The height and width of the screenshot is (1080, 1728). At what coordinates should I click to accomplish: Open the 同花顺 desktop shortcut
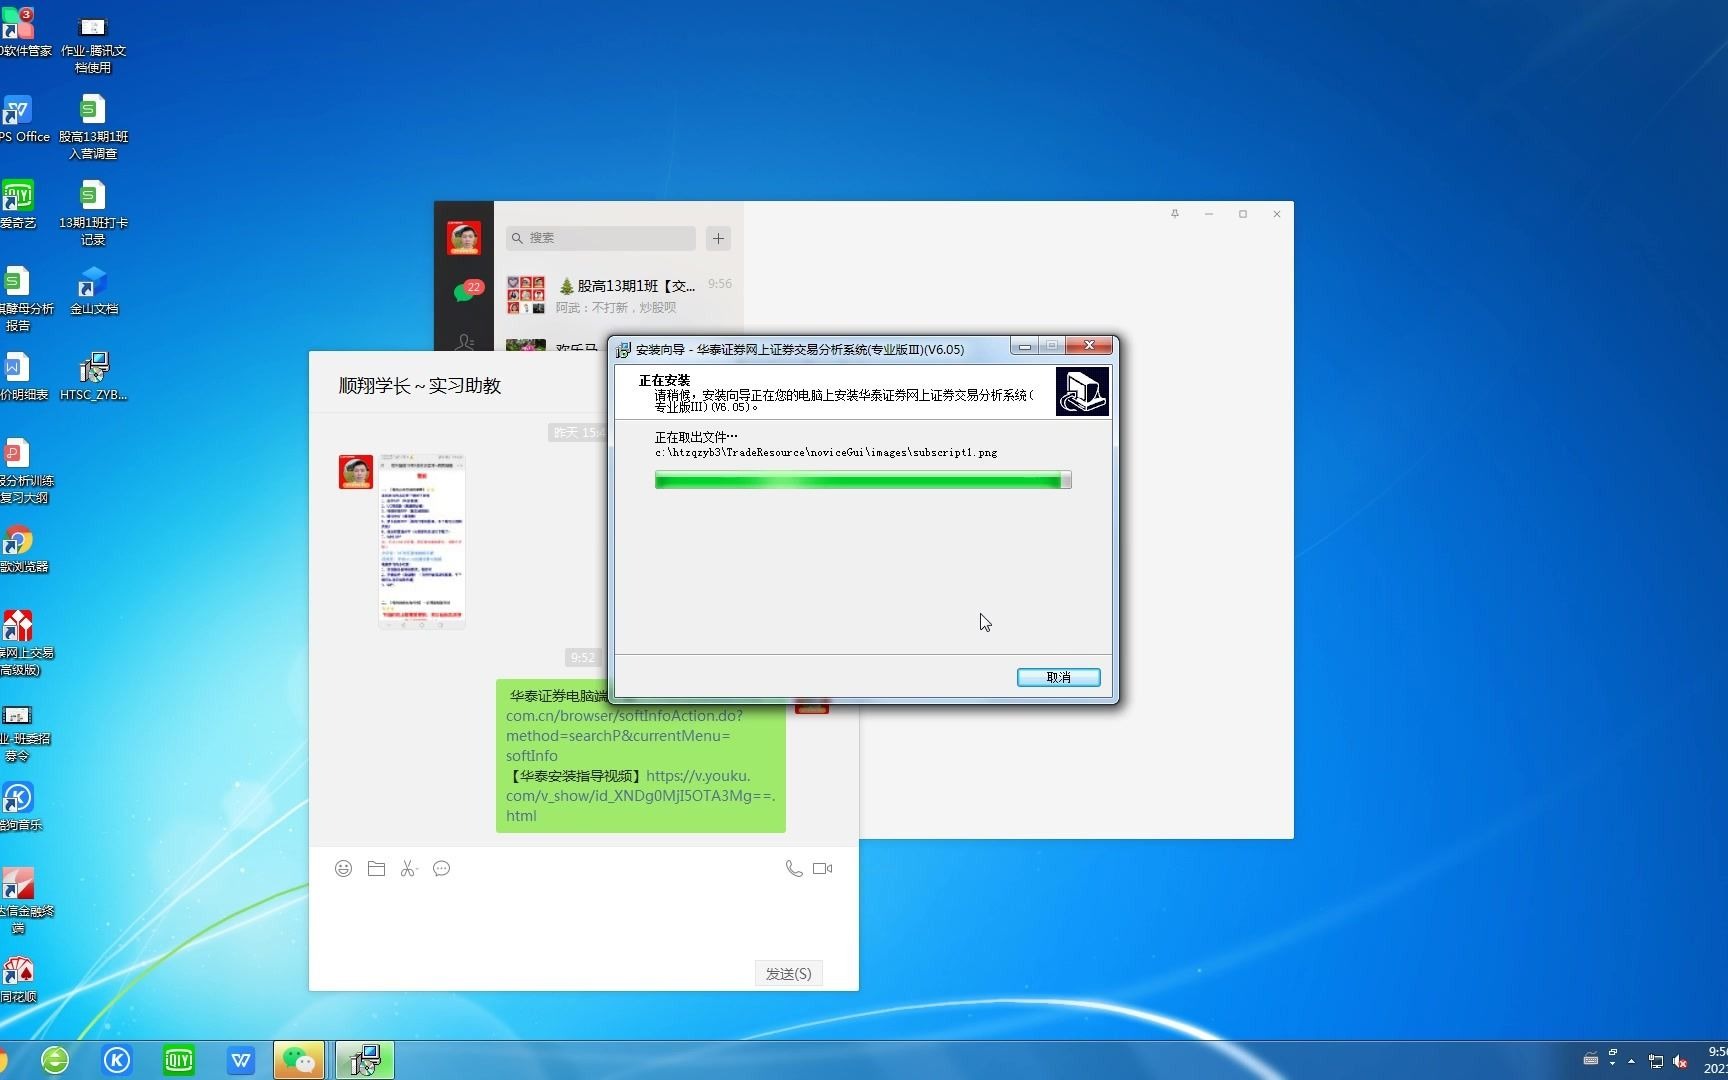18,979
